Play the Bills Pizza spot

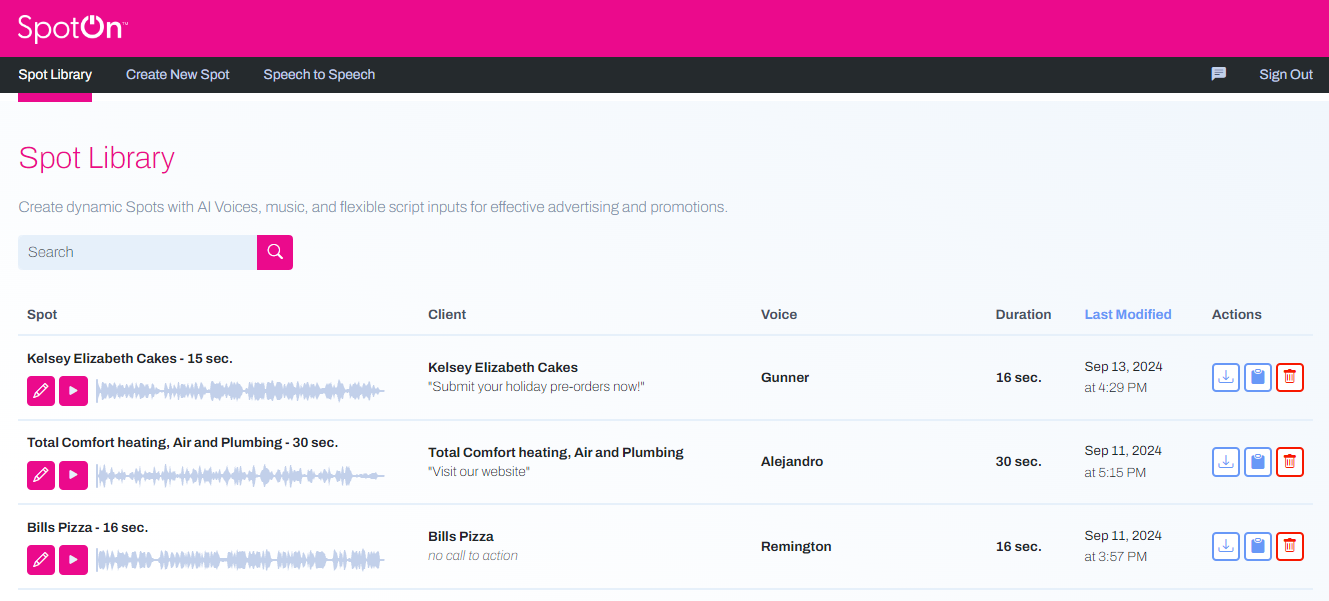(73, 560)
